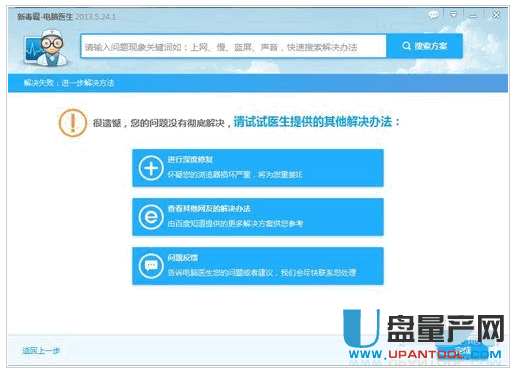Viewport: 517px width, 371px height.
Task: Go back via 返回上一步 link
Action: (41, 351)
